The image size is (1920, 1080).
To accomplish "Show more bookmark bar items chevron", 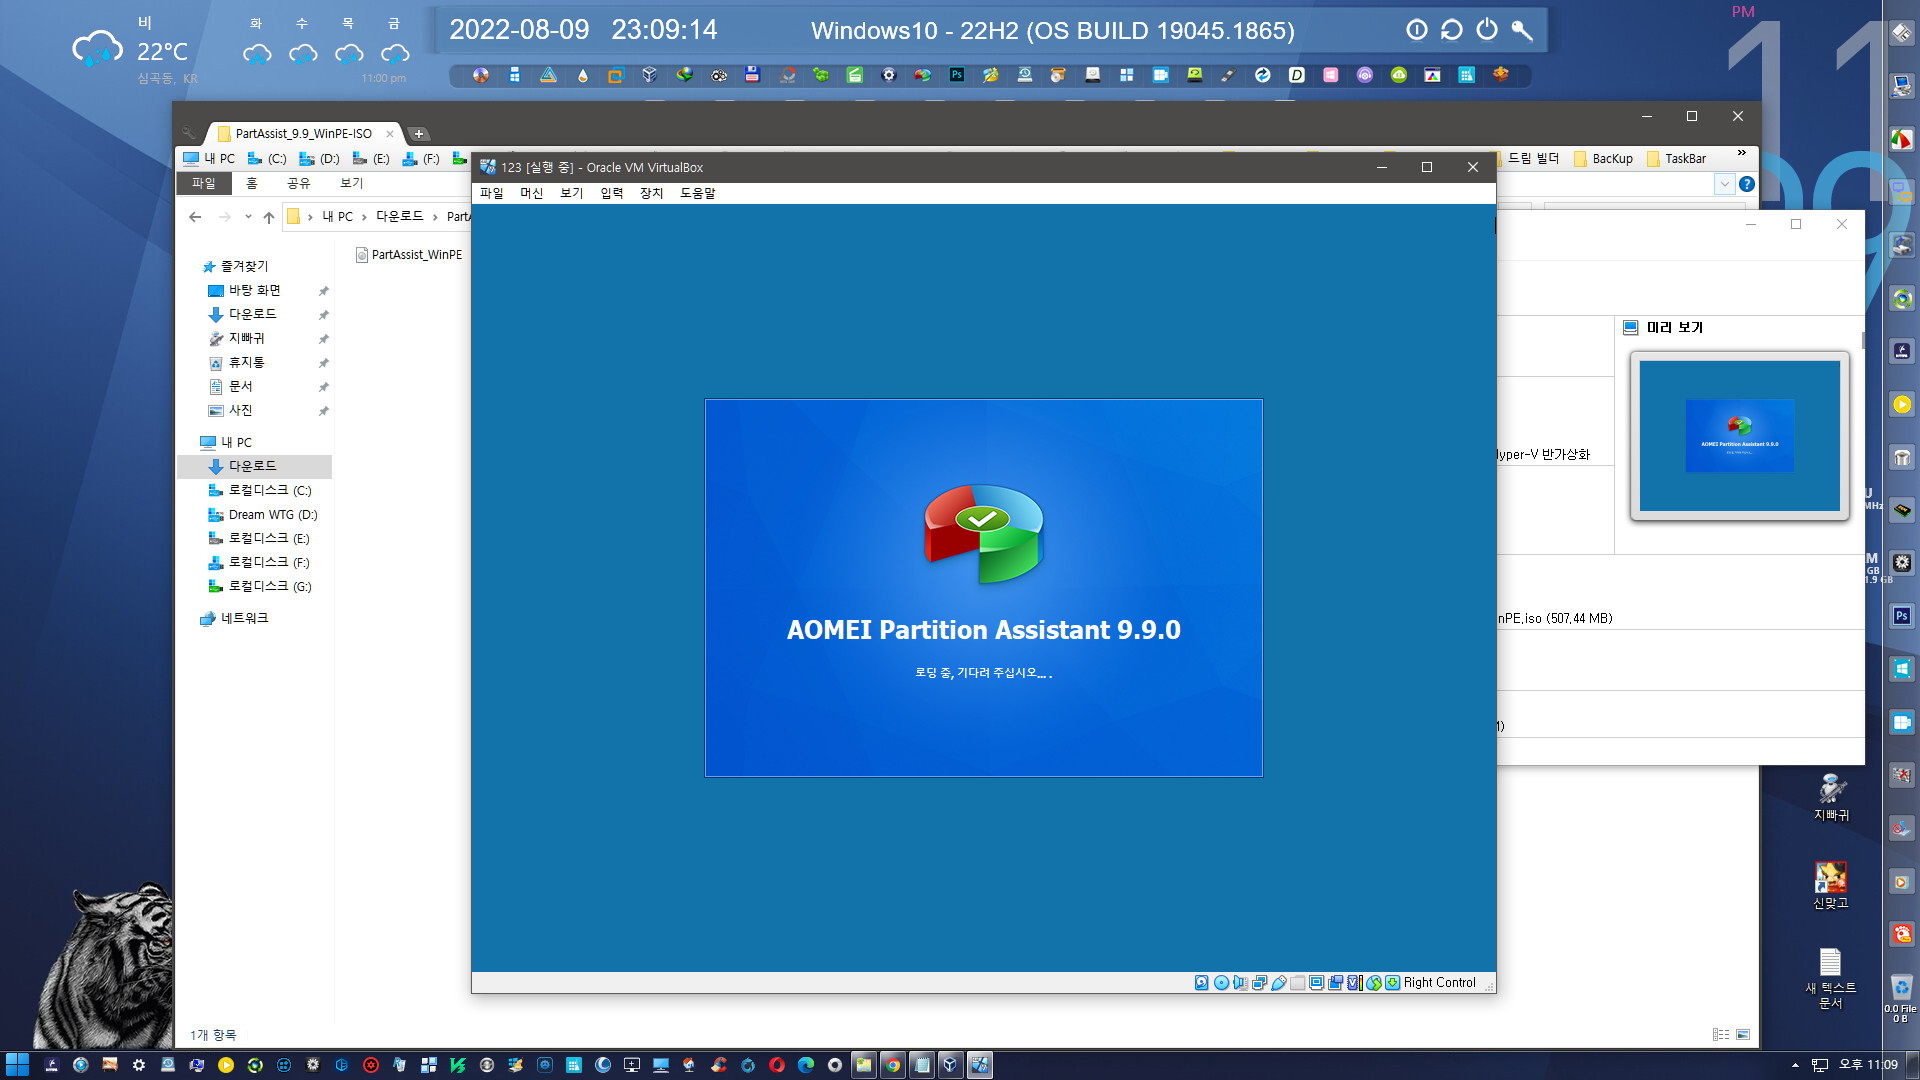I will click(x=1742, y=153).
